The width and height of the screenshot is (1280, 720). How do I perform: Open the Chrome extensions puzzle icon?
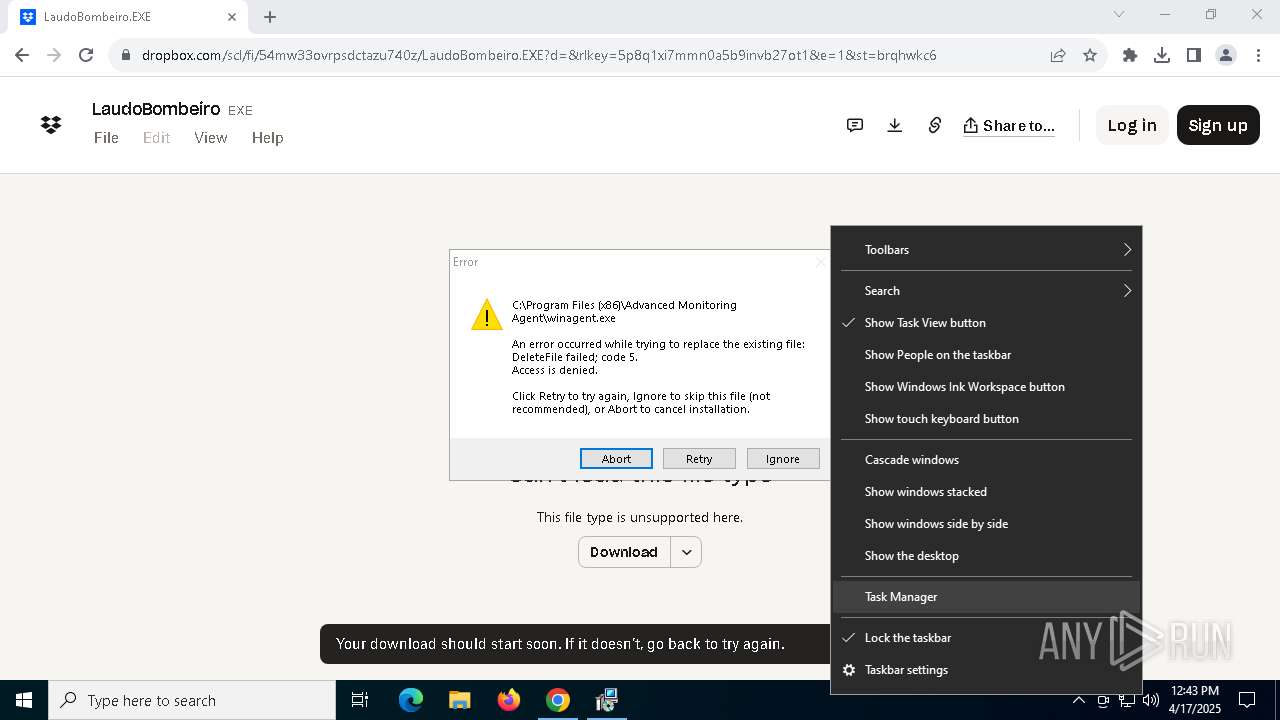coord(1130,55)
